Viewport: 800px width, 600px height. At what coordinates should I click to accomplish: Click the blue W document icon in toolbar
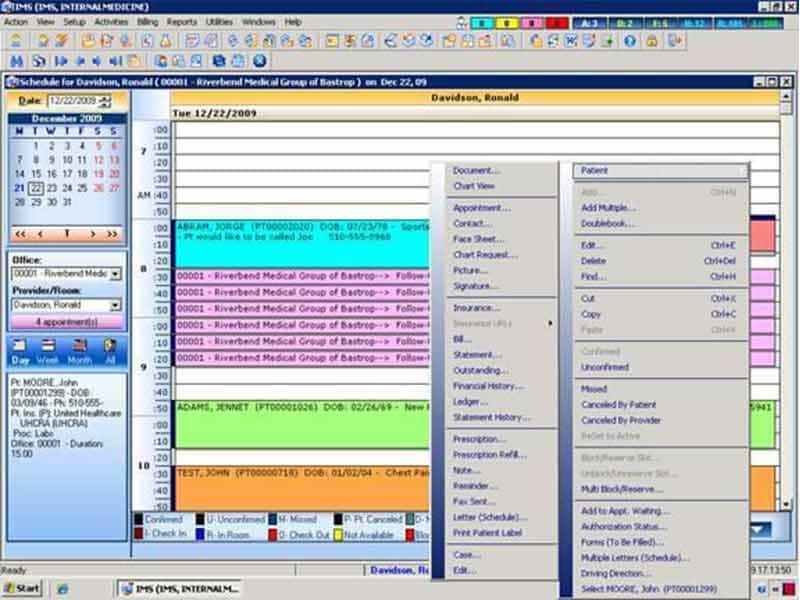pos(570,41)
